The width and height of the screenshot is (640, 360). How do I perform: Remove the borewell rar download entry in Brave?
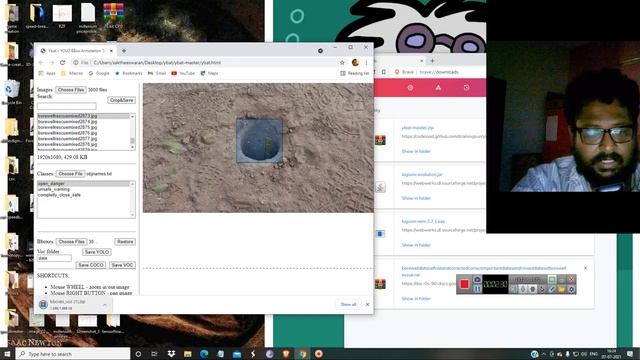(x=585, y=268)
